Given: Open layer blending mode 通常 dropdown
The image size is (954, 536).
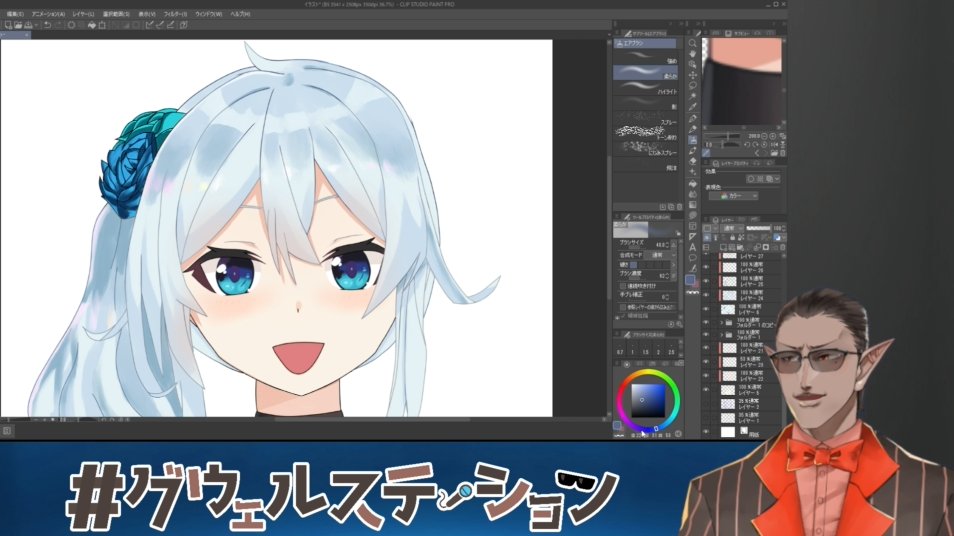Looking at the screenshot, I should click(732, 228).
